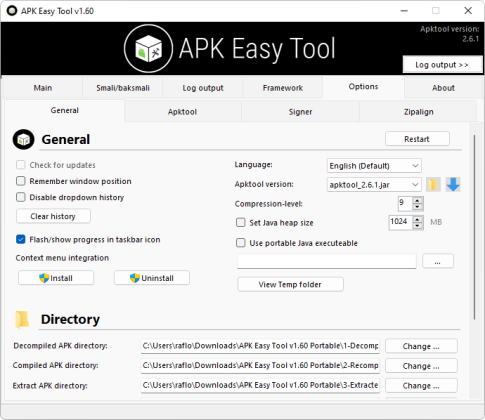Select the Options tab
The width and height of the screenshot is (485, 420).
point(363,87)
